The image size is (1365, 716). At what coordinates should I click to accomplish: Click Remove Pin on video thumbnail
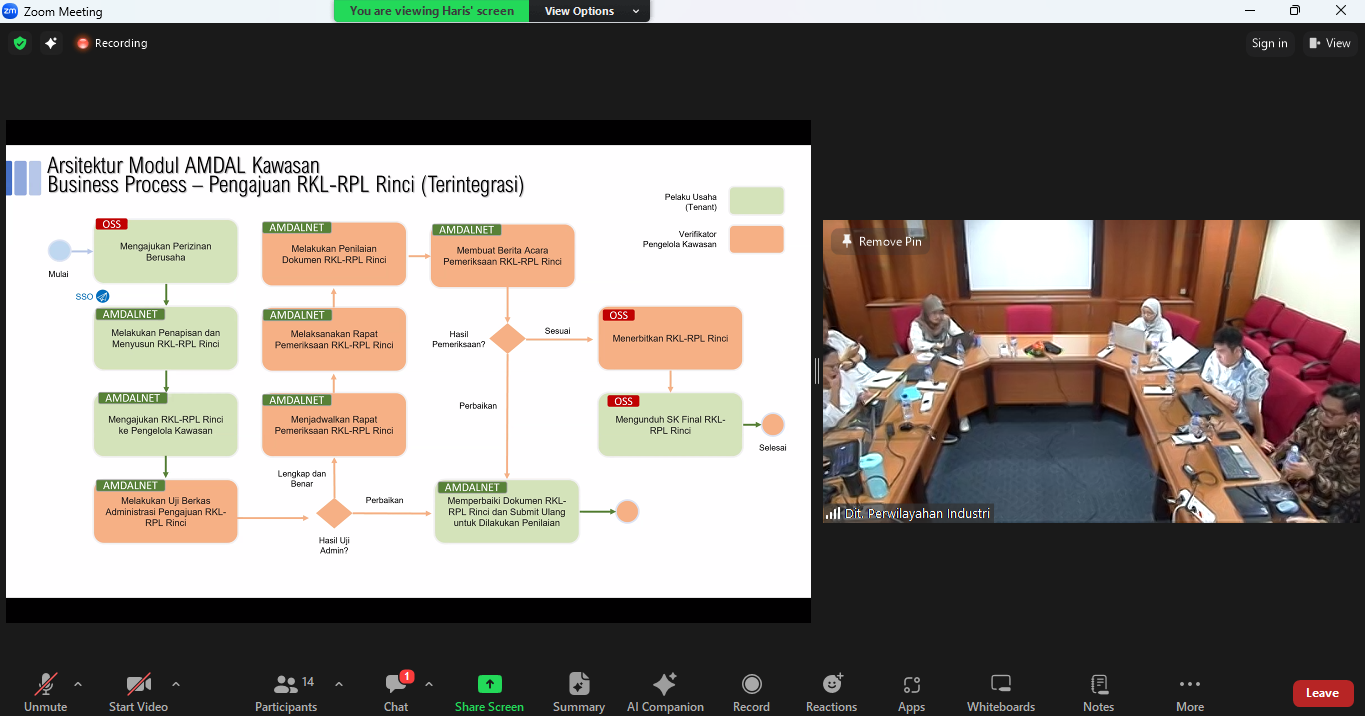tap(881, 242)
